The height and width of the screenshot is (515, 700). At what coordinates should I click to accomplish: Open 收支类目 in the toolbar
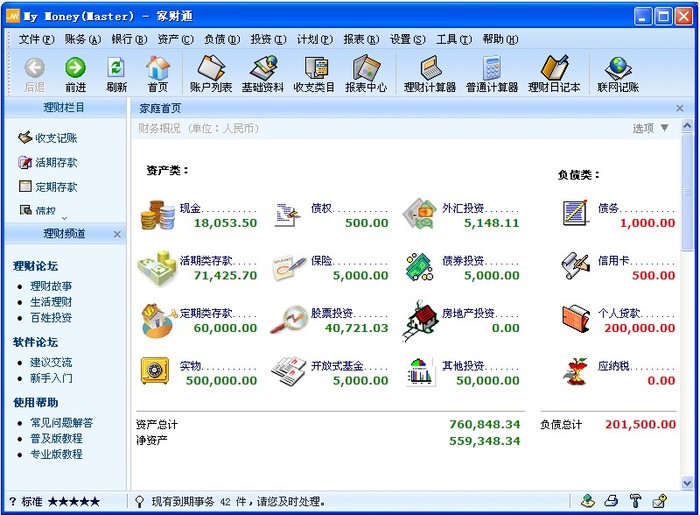point(316,74)
